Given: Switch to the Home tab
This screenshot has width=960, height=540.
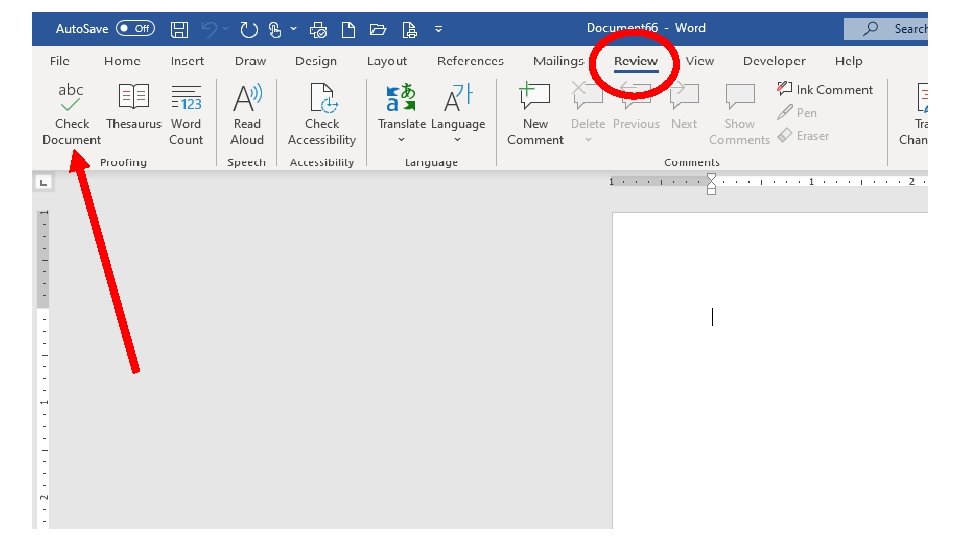Looking at the screenshot, I should 122,61.
